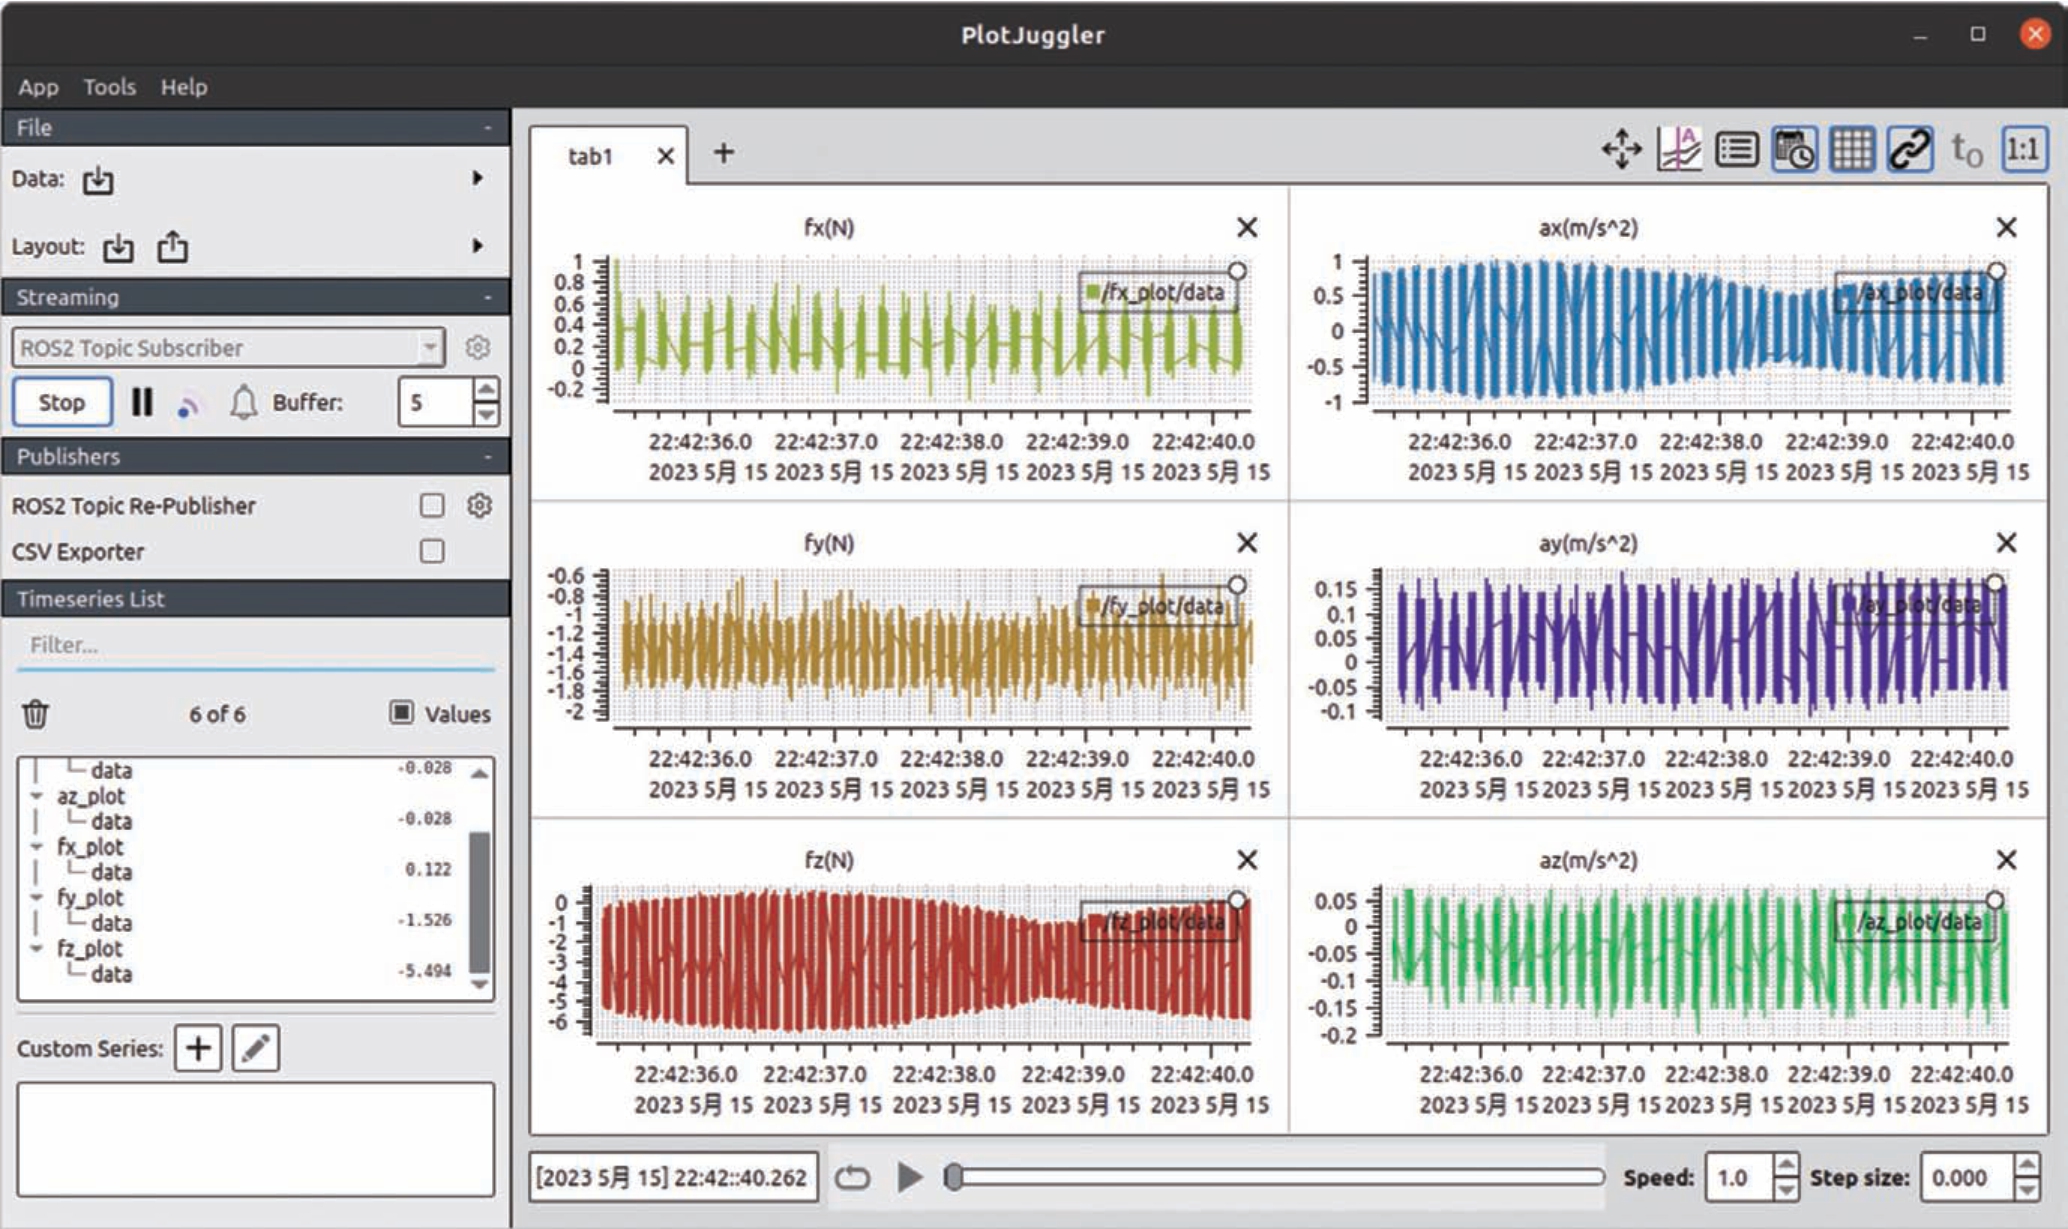The height and width of the screenshot is (1229, 2068).
Task: Add a new tab with plus
Action: tap(724, 153)
